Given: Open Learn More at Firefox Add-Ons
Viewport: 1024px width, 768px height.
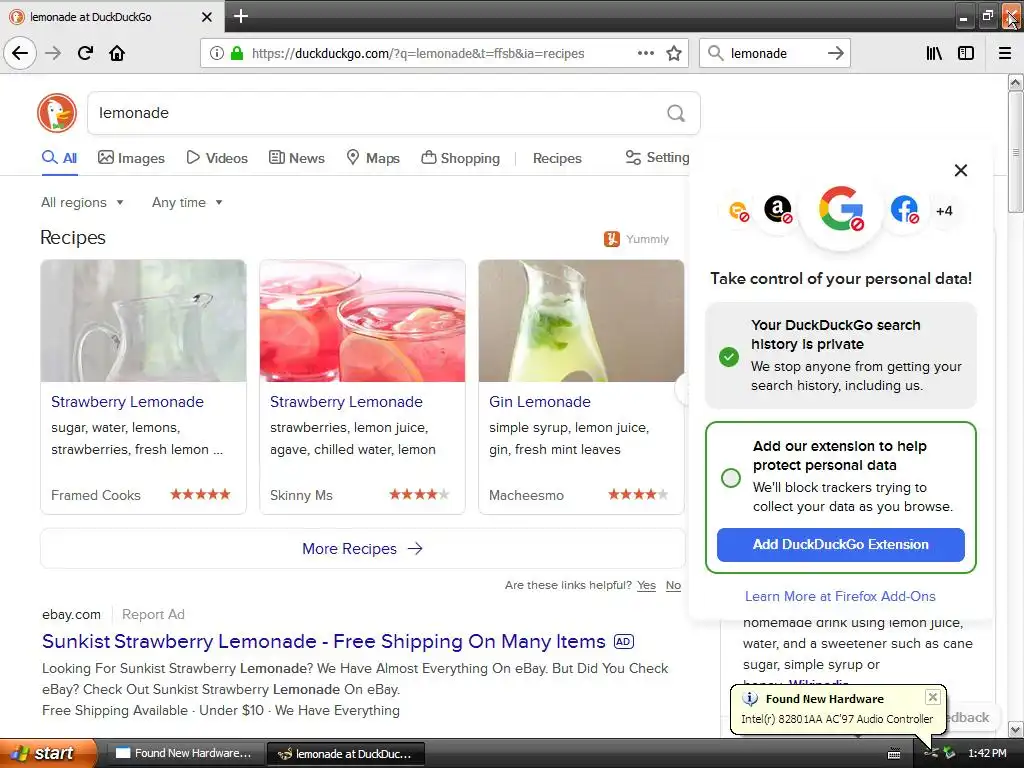Looking at the screenshot, I should point(840,596).
